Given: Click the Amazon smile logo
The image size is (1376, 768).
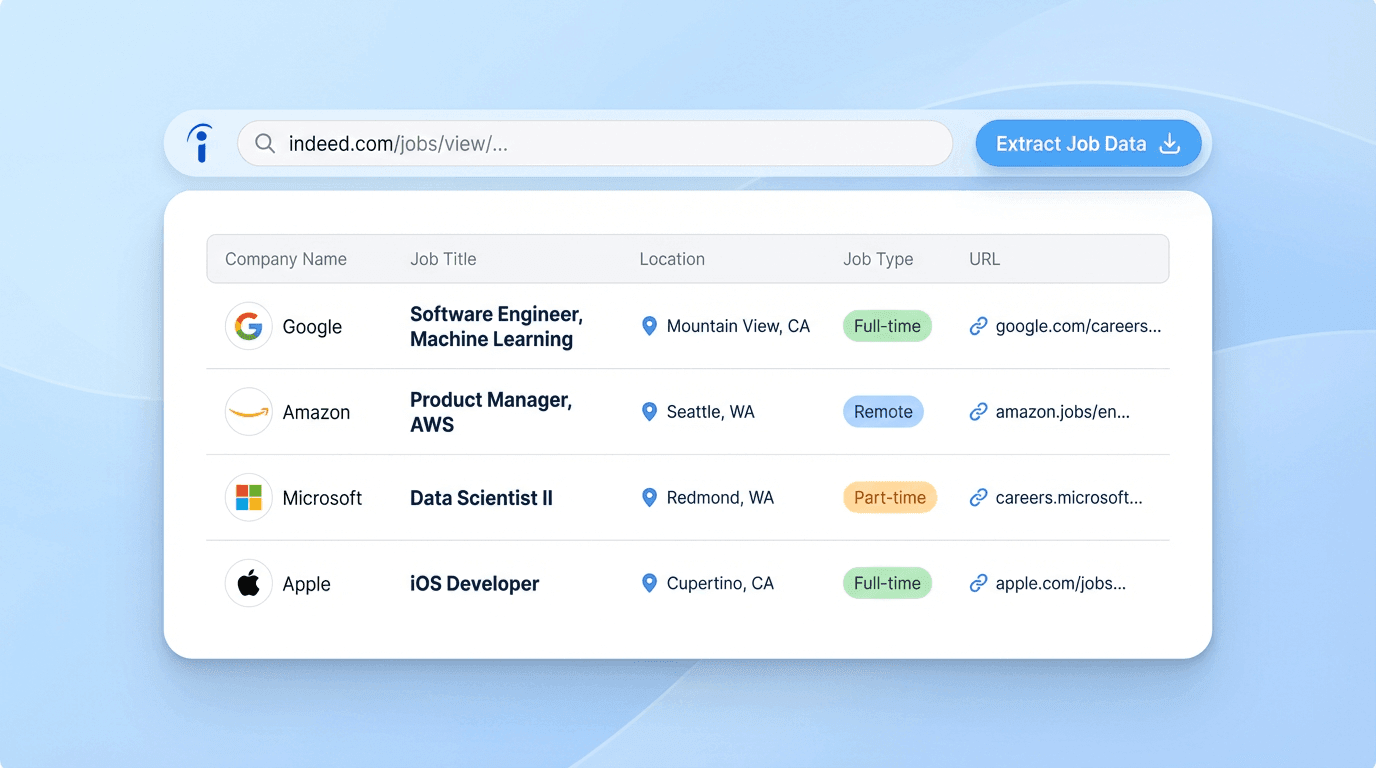Looking at the screenshot, I should click(x=248, y=411).
